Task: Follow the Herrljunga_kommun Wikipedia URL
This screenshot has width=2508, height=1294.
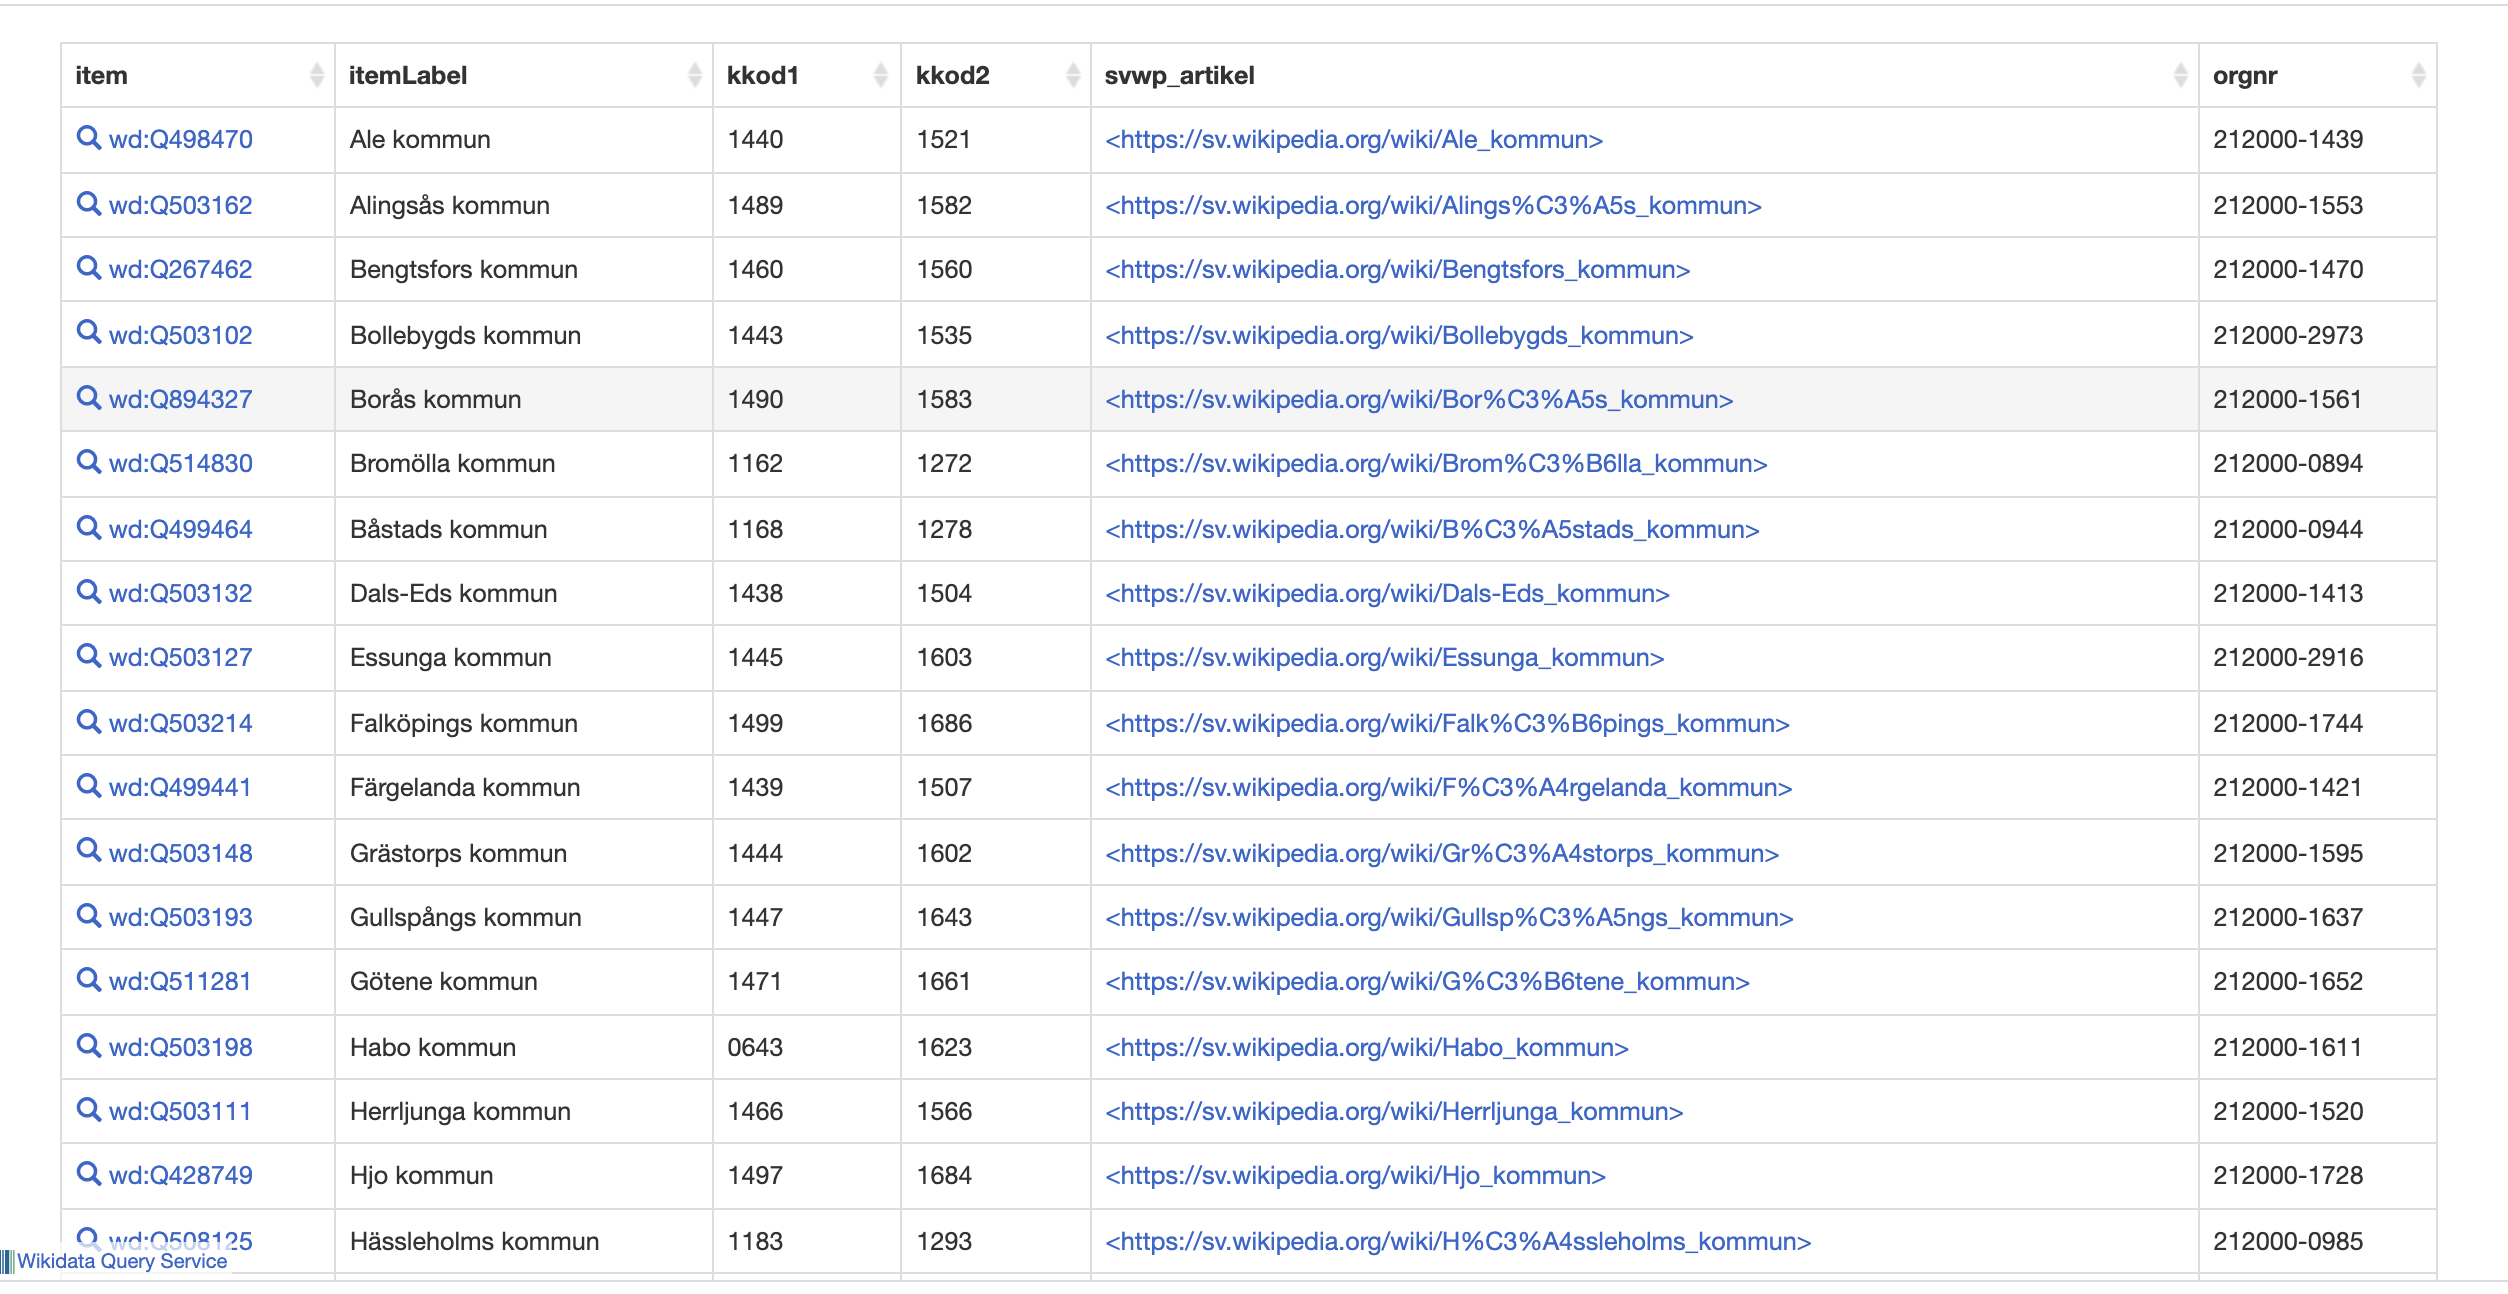Action: 1393,1112
